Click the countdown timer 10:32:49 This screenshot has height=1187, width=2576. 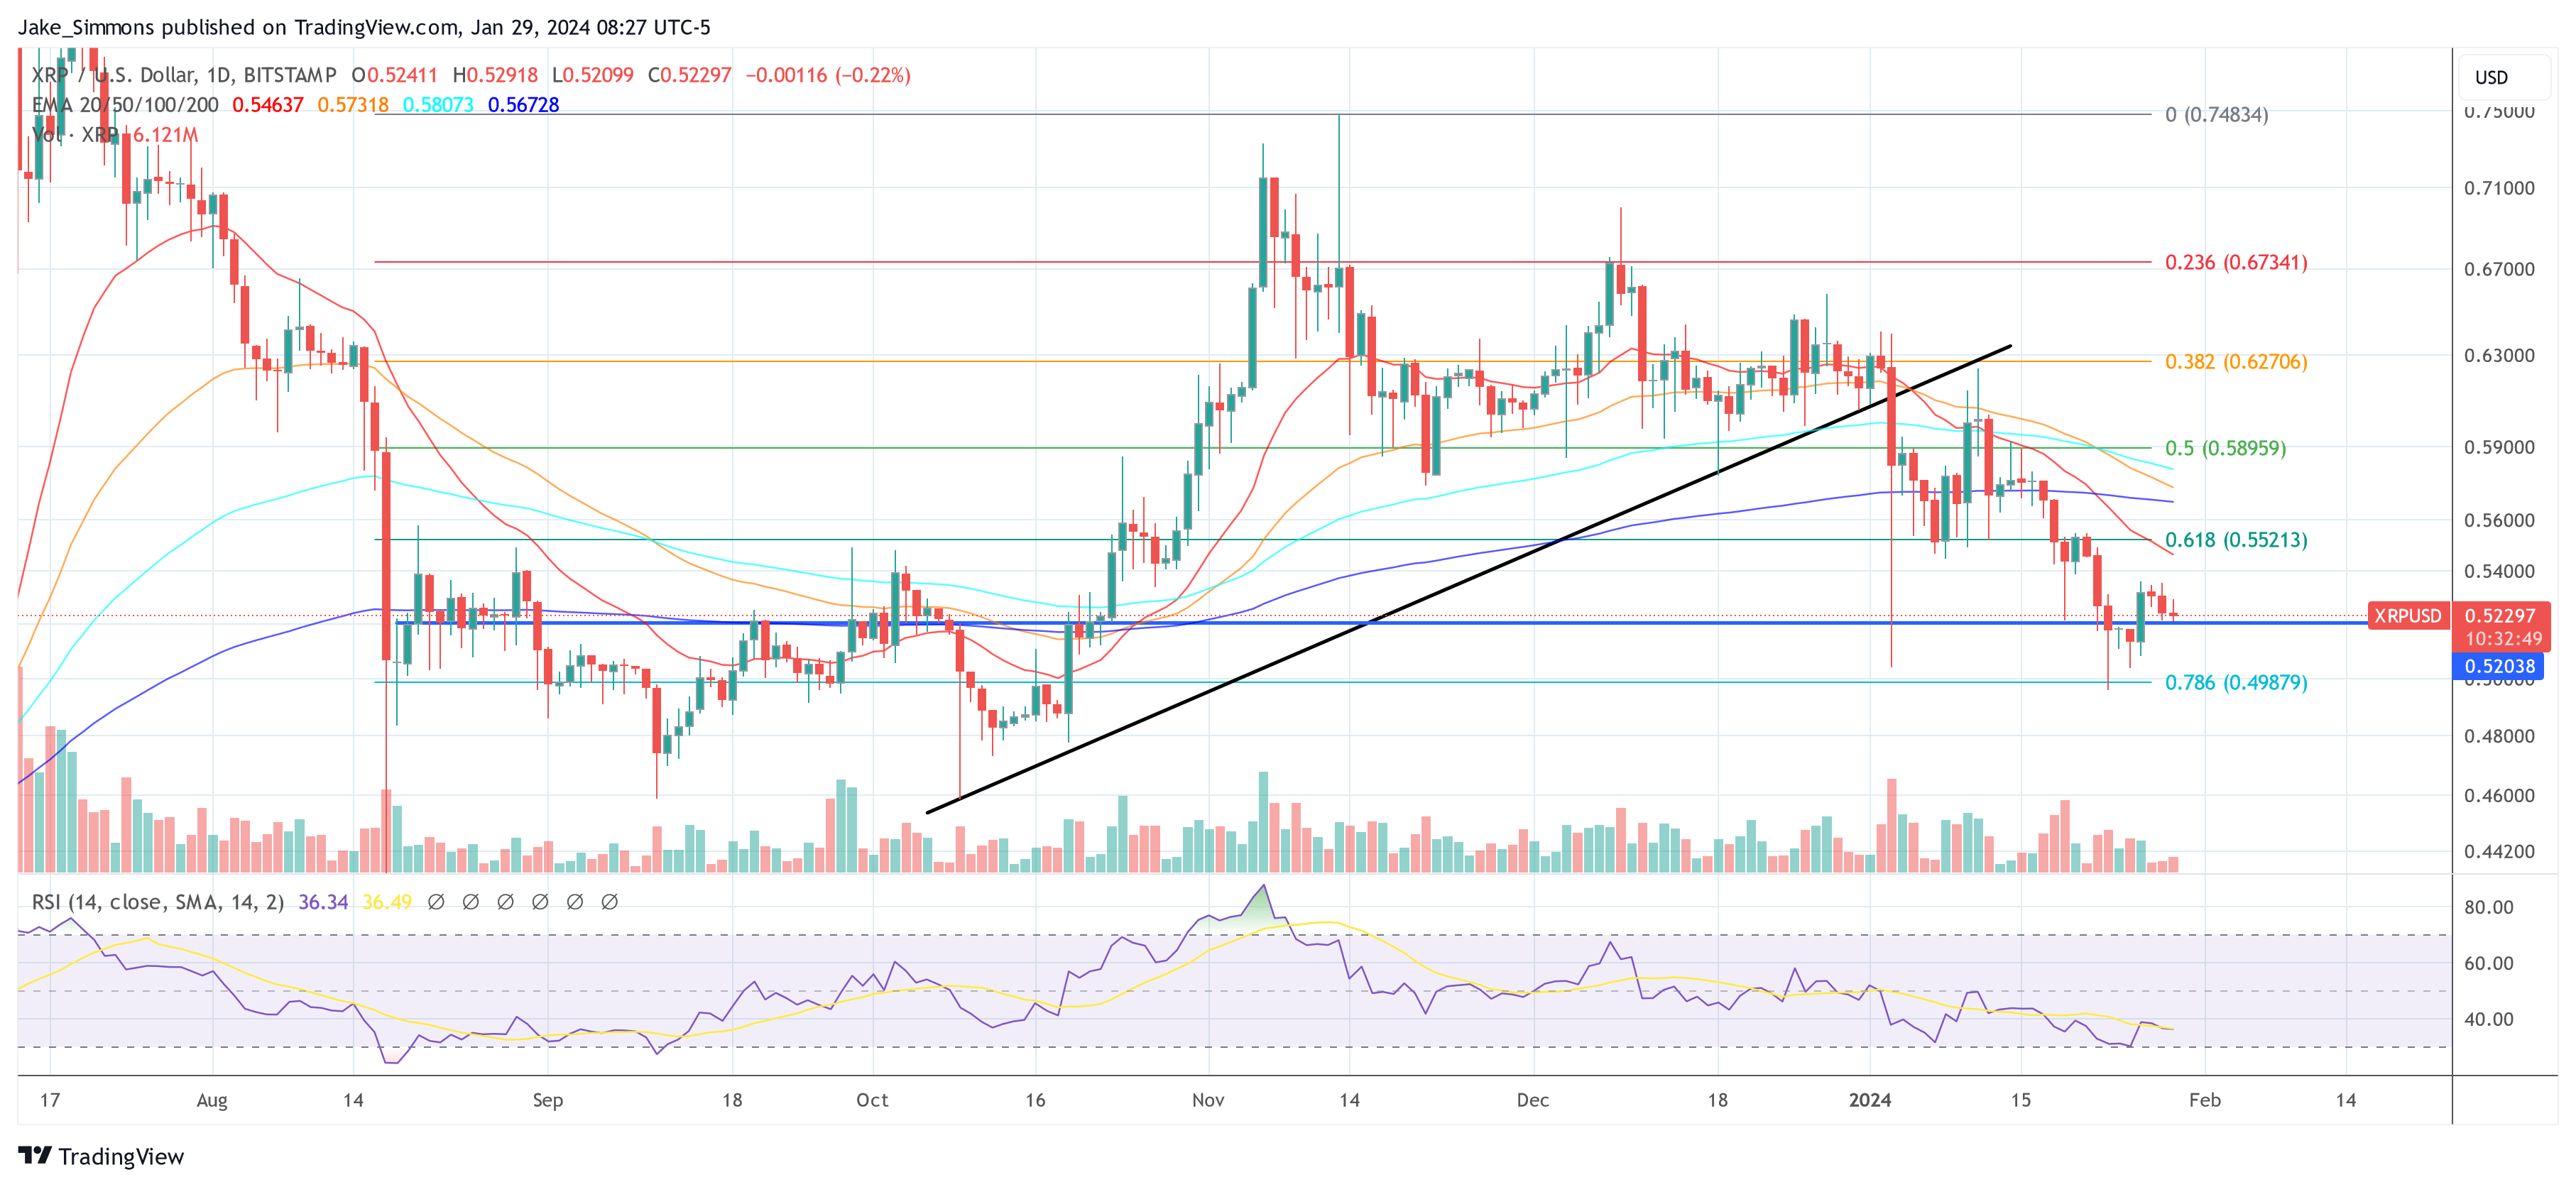click(x=2503, y=639)
